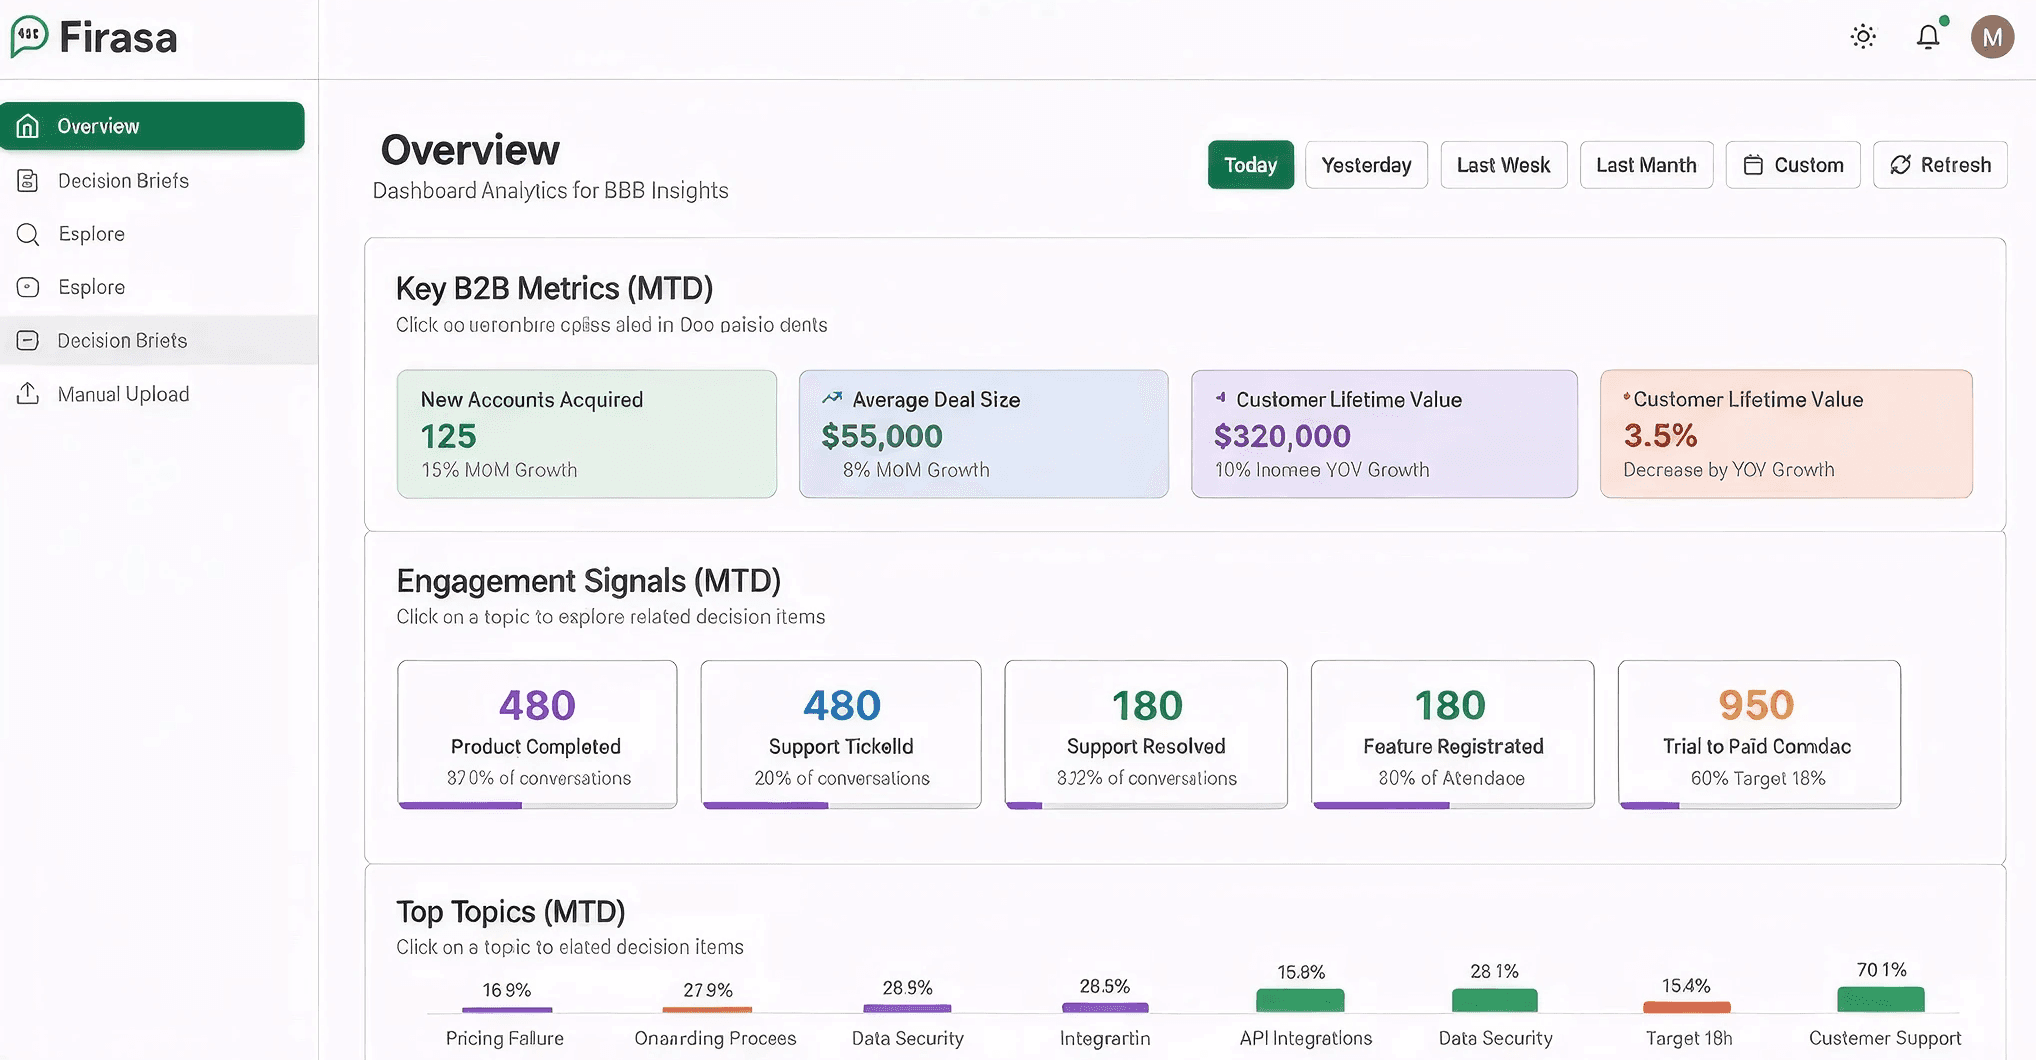
Task: Open the New Accounts Acquired card
Action: tap(586, 434)
